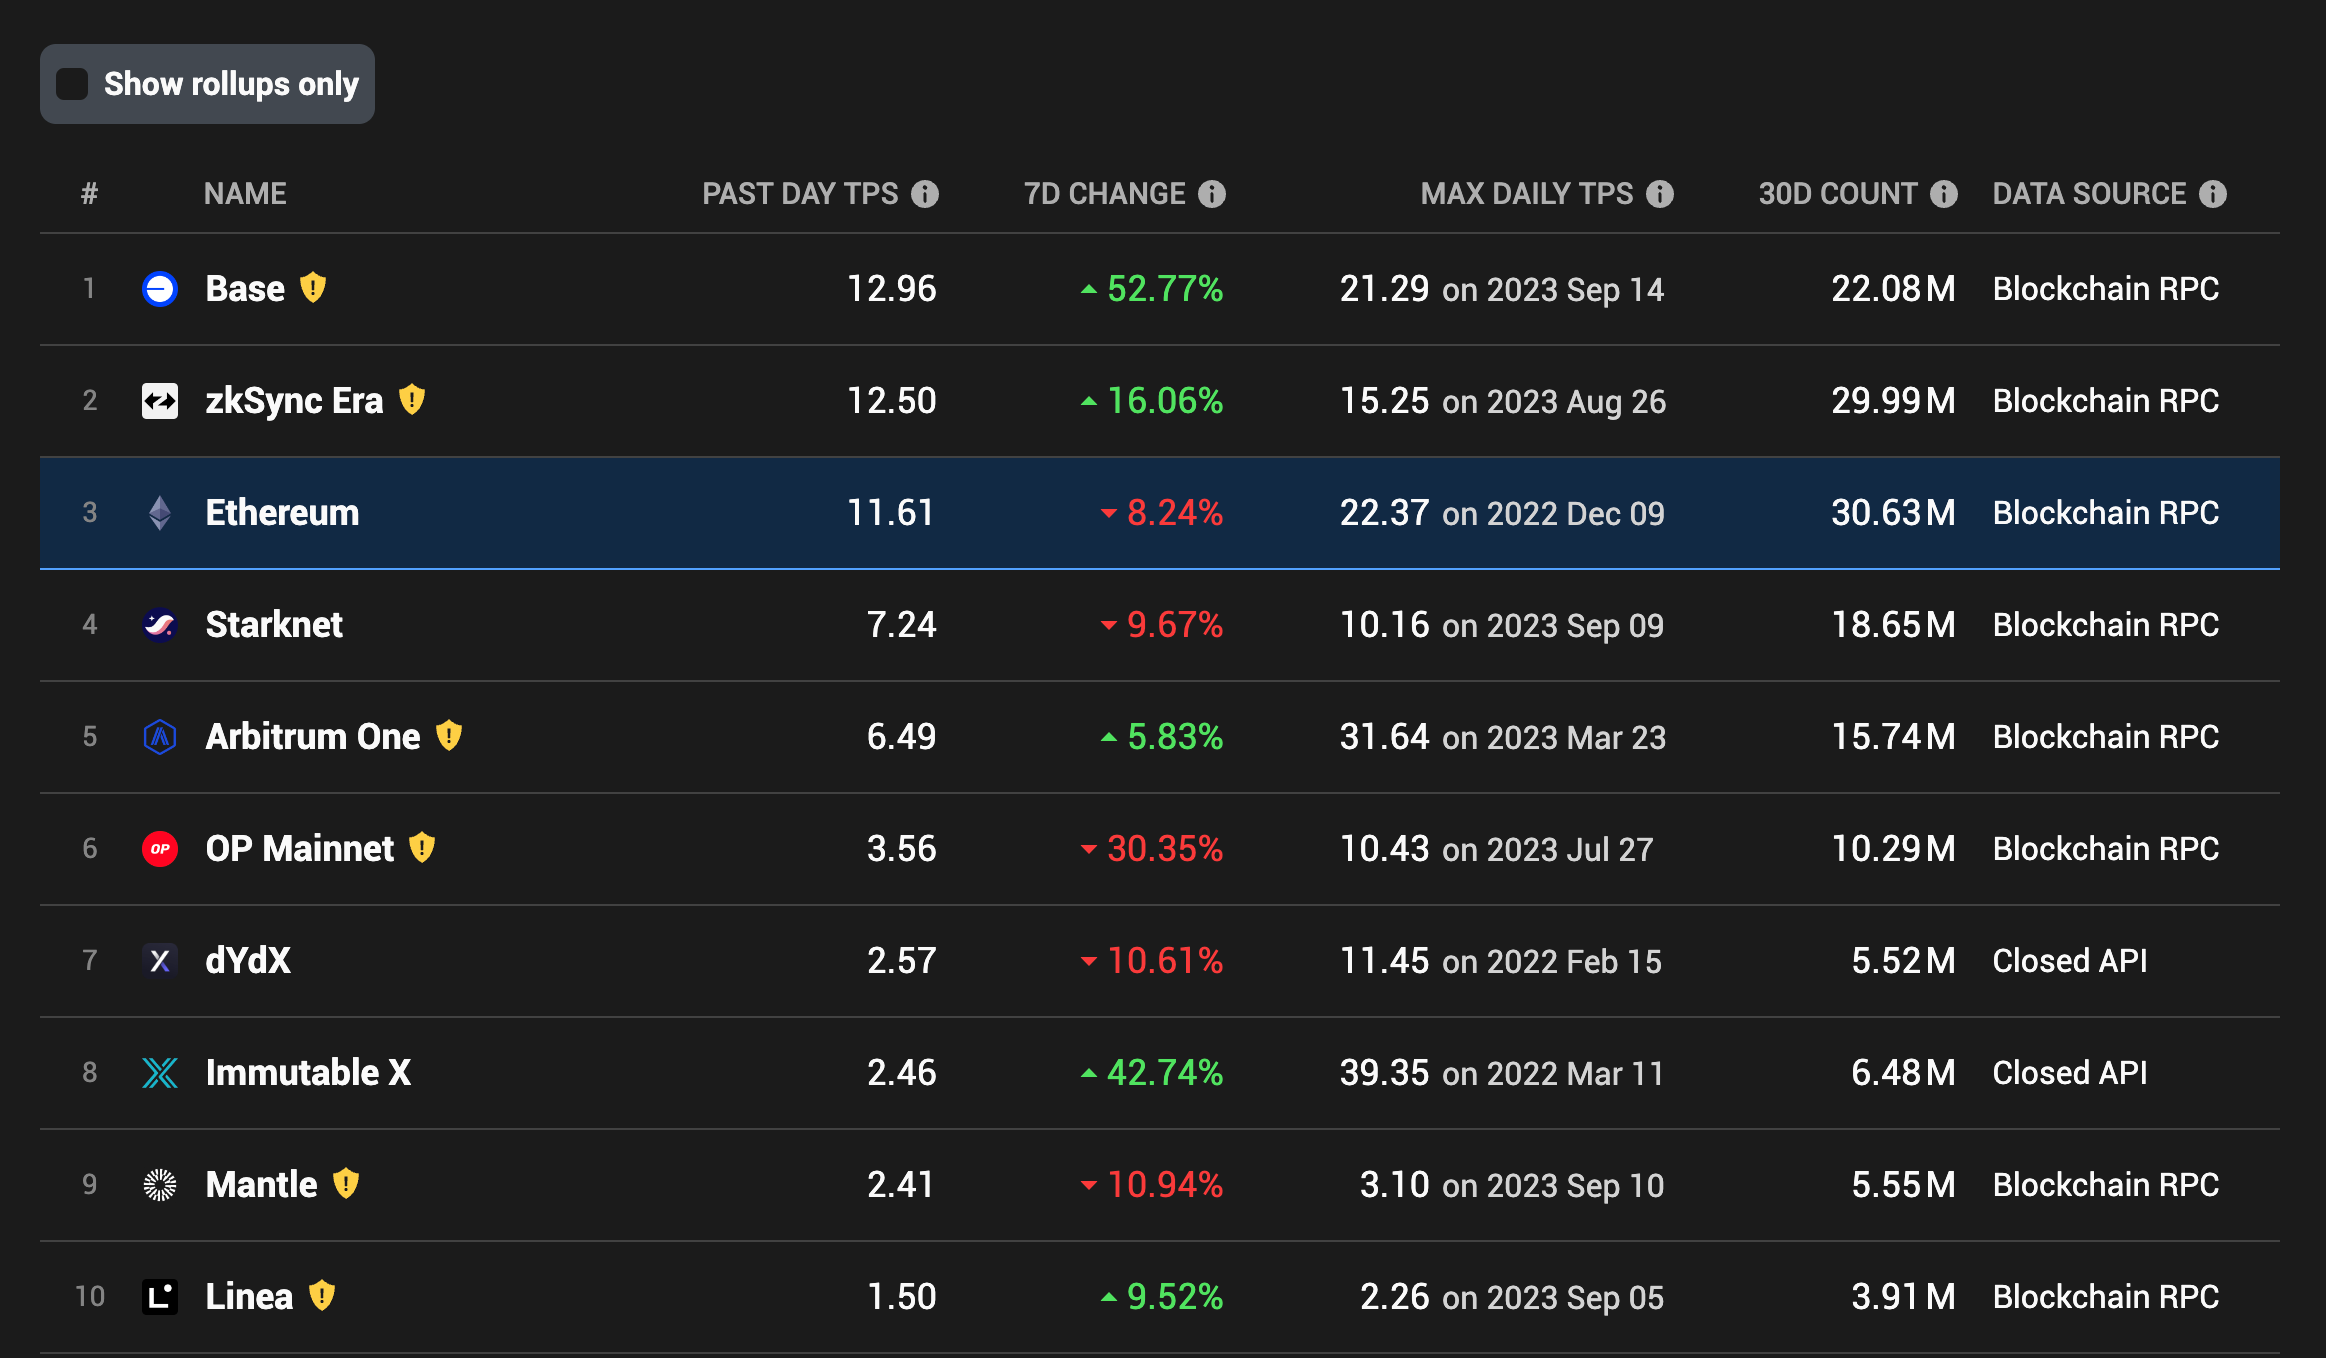Click the zkSync Era logo icon
The image size is (2326, 1358).
point(160,401)
